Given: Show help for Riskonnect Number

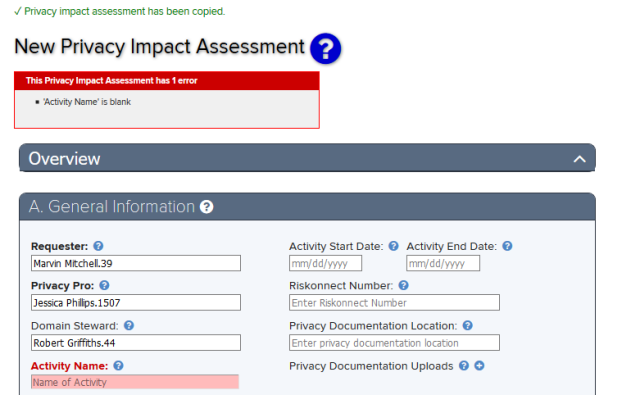Looking at the screenshot, I should point(404,285).
